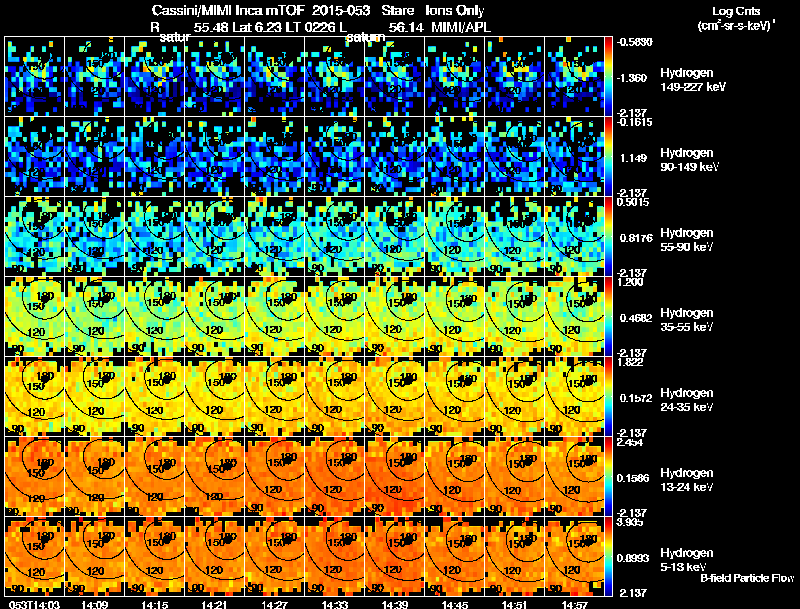This screenshot has height=609, width=800.
Task: Select color bar beside Hydrogen 55-90 keV row
Action: [x=608, y=237]
